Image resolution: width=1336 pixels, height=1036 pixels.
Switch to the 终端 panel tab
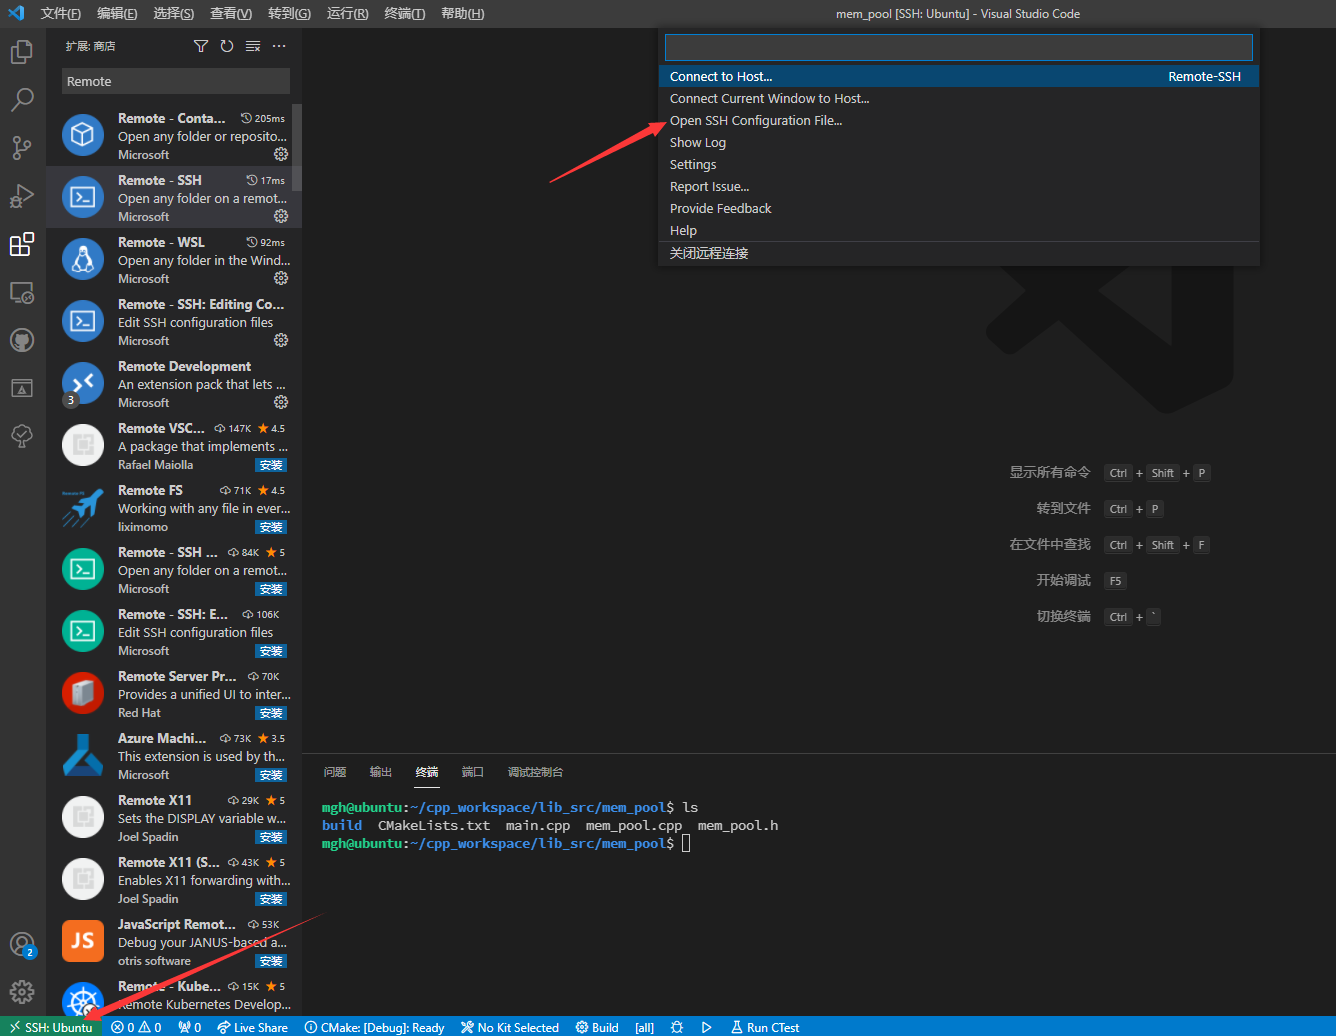pos(427,772)
